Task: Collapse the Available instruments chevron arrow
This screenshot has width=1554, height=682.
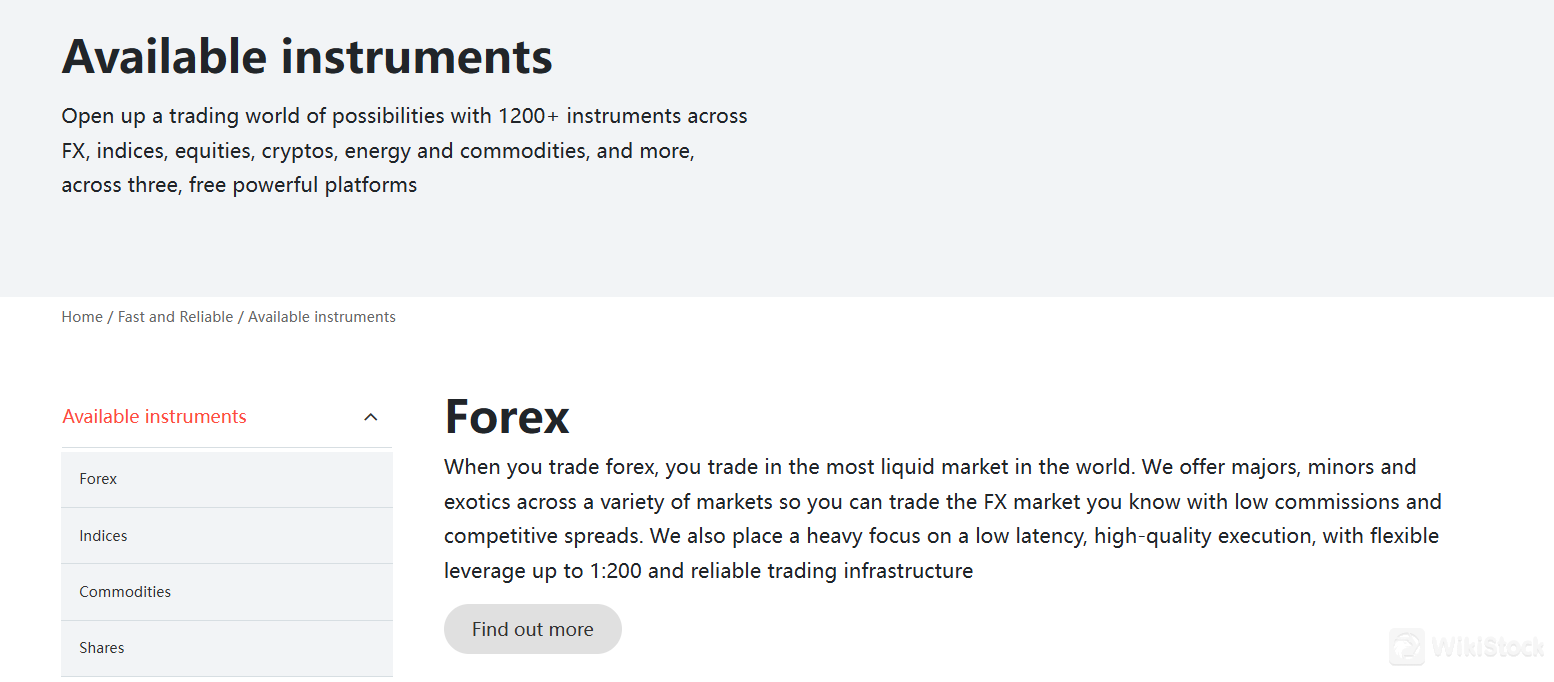Action: pos(371,417)
